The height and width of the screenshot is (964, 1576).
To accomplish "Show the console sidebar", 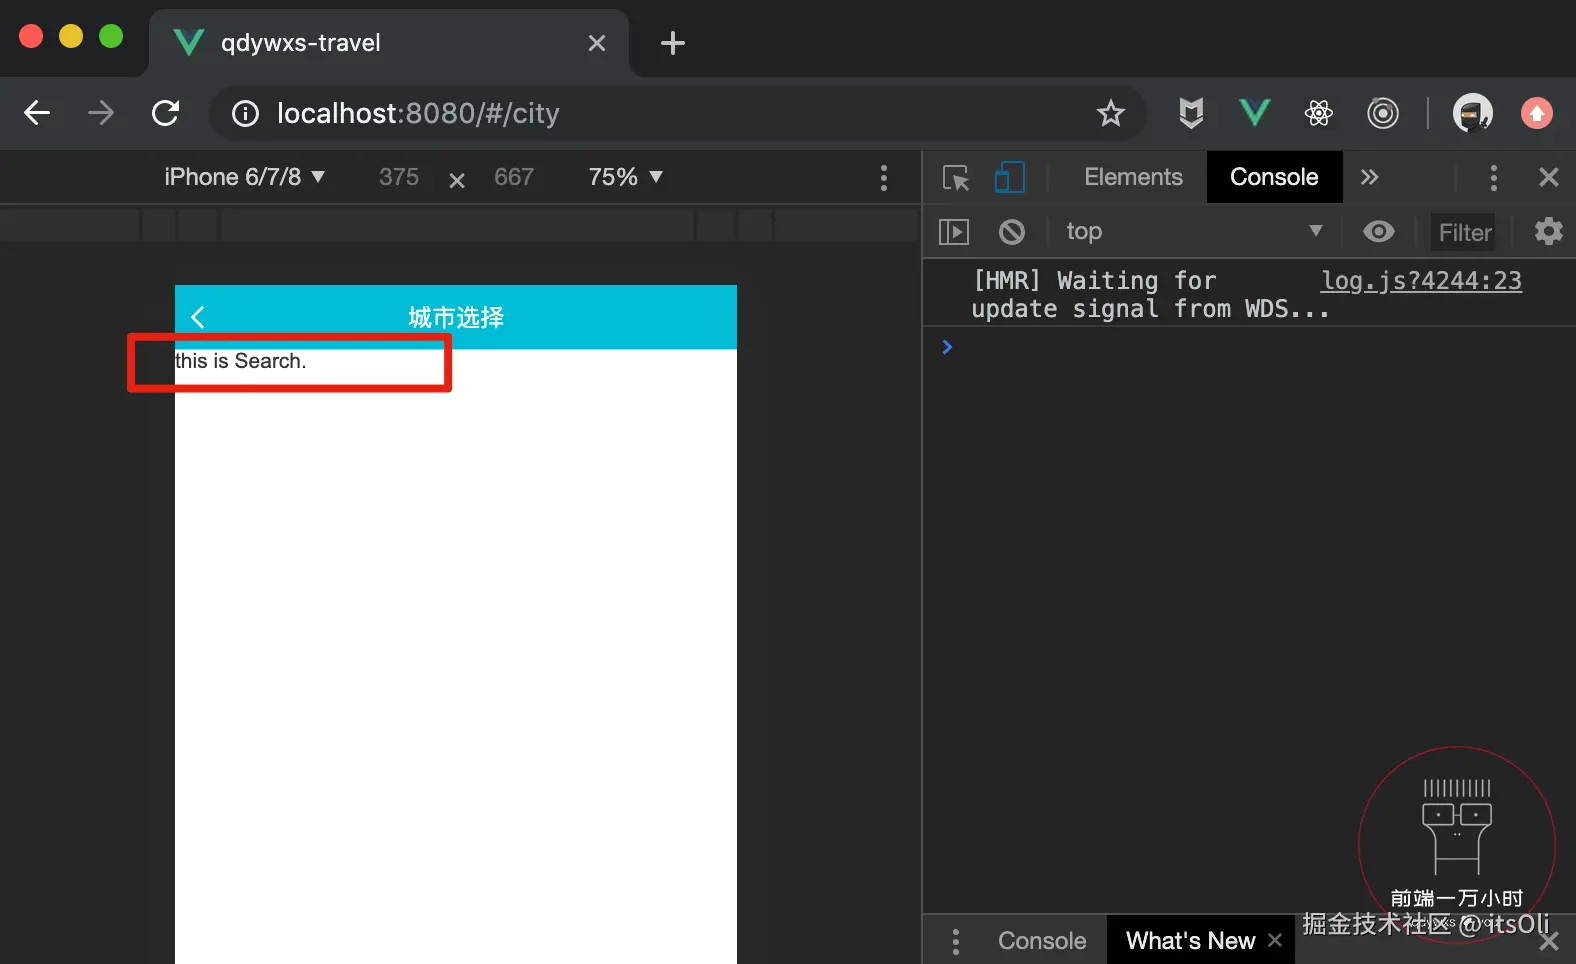I will [954, 232].
